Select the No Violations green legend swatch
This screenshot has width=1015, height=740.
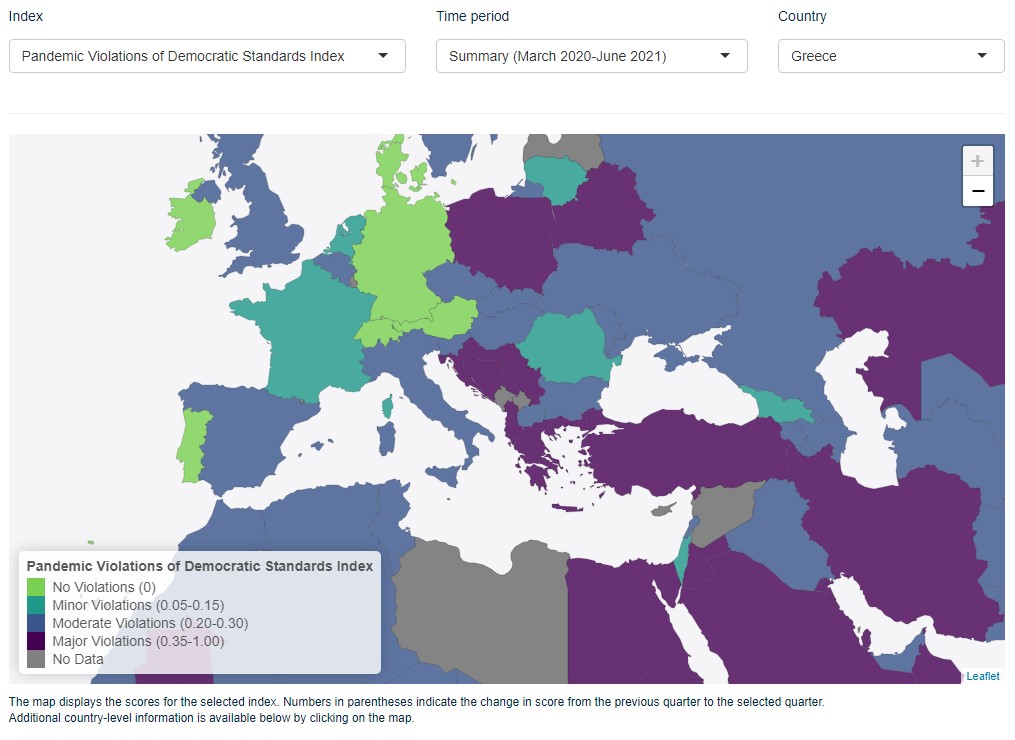tap(36, 587)
